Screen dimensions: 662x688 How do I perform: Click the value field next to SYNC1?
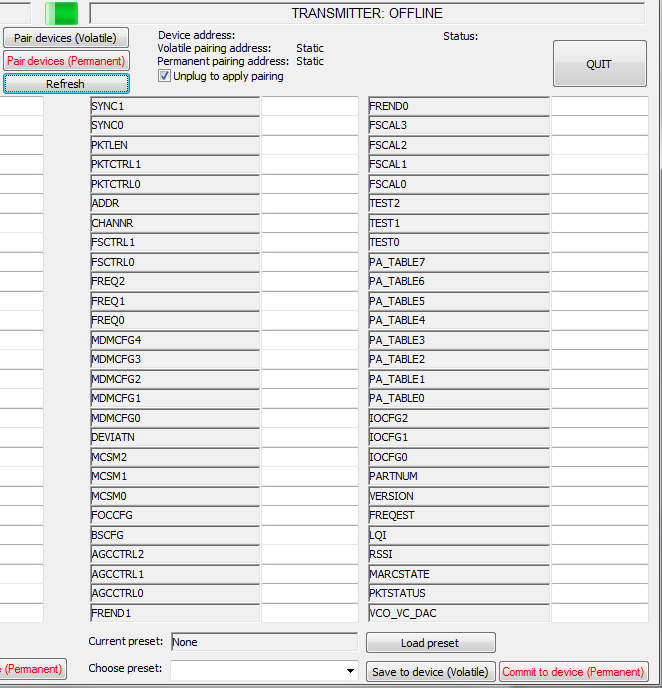[310, 106]
